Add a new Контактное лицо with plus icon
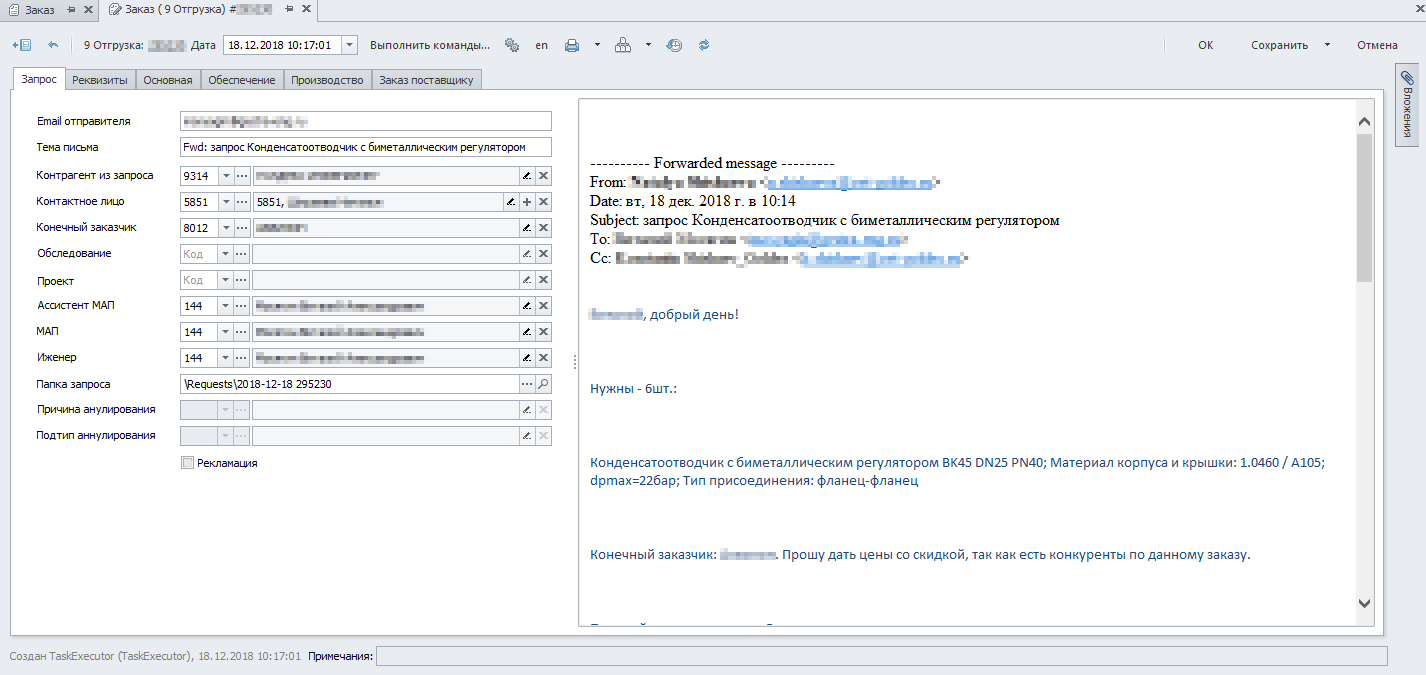1426x675 pixels. click(527, 202)
